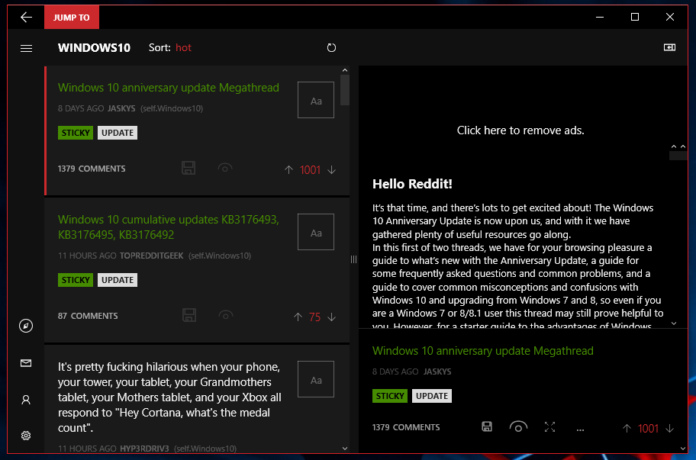Image resolution: width=696 pixels, height=460 pixels.
Task: Change sort order from hot
Action: coord(183,48)
